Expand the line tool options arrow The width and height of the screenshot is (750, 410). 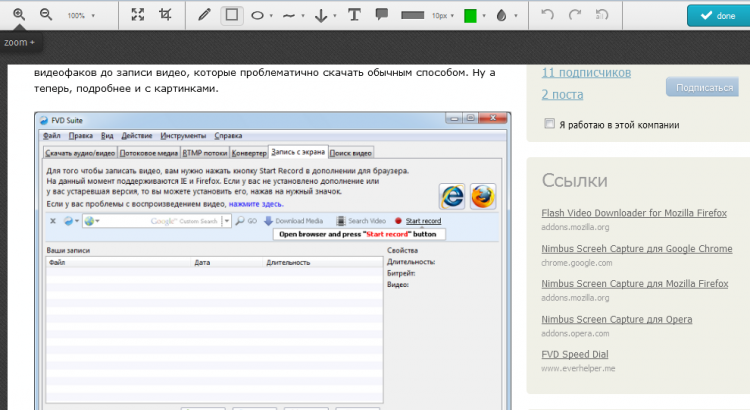coord(303,16)
